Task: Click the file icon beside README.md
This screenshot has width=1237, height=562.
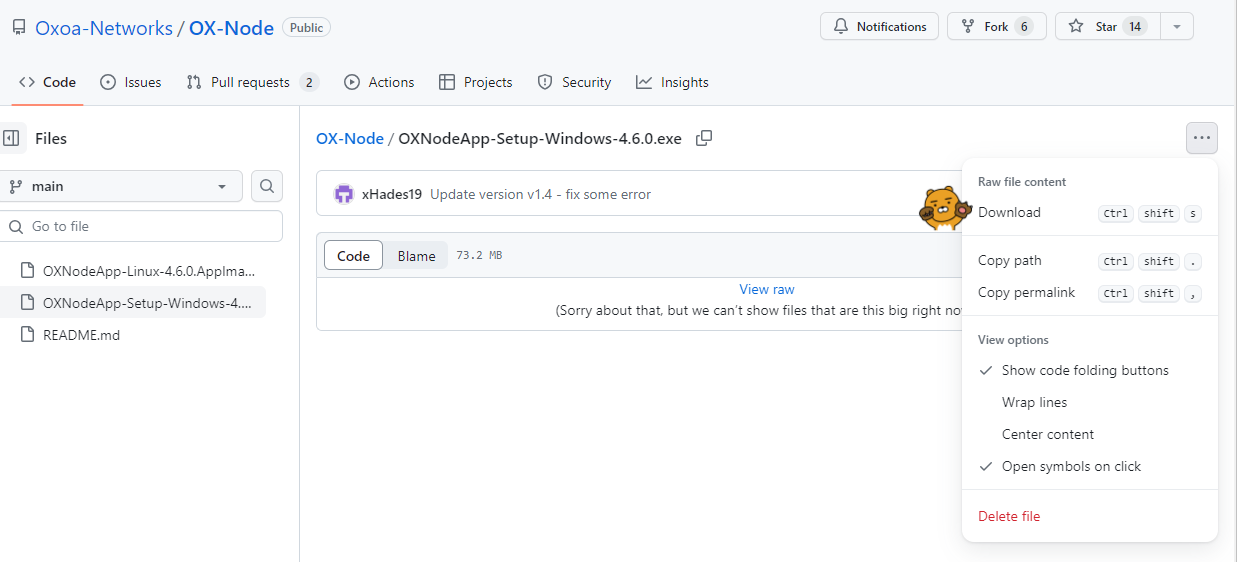Action: point(28,335)
